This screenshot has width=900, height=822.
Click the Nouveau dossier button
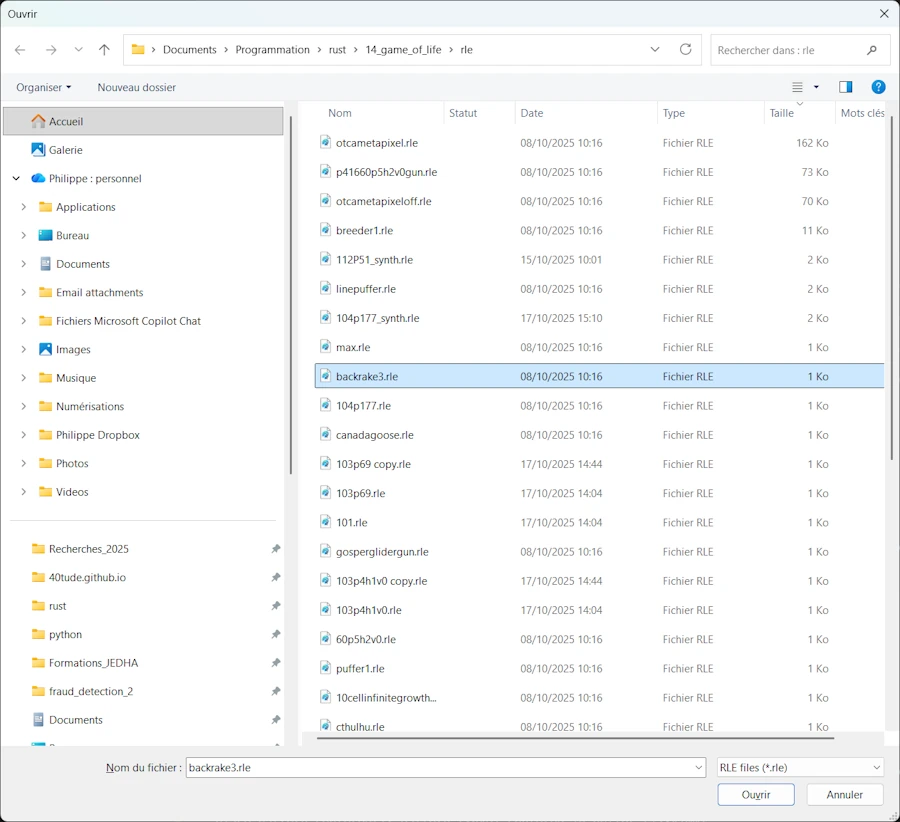(x=136, y=87)
